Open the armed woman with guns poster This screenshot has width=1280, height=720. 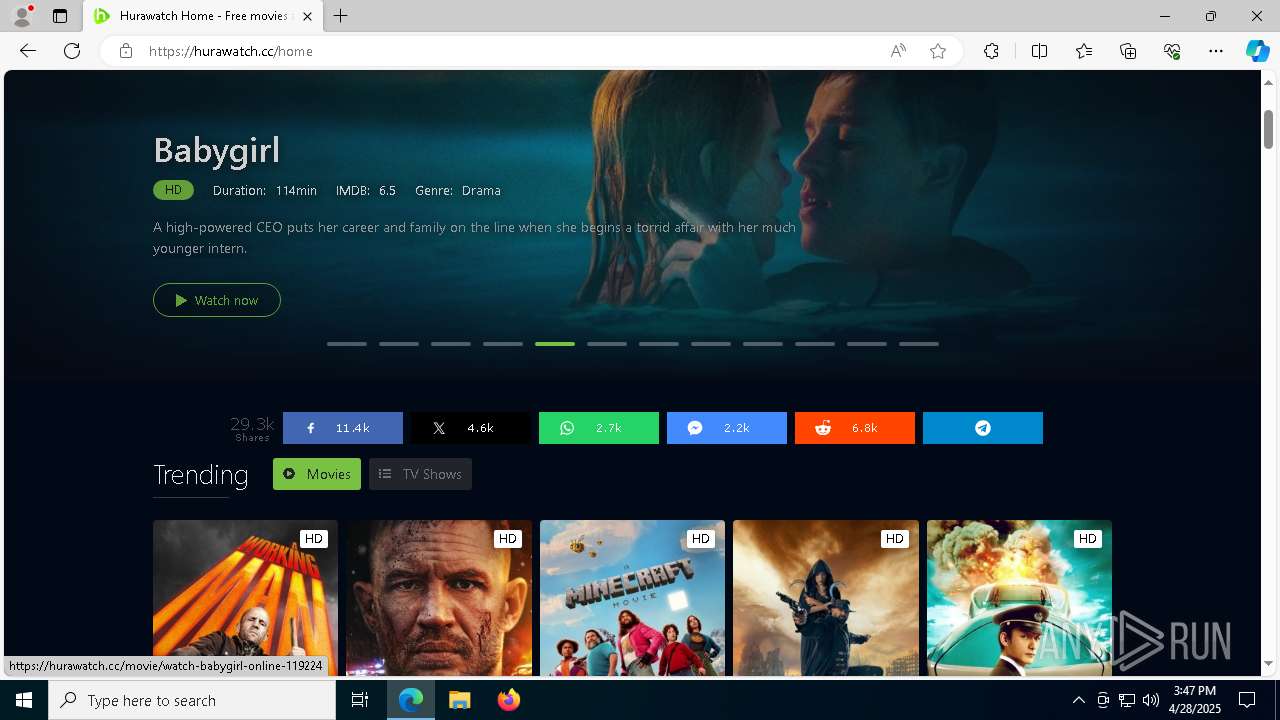pos(826,598)
